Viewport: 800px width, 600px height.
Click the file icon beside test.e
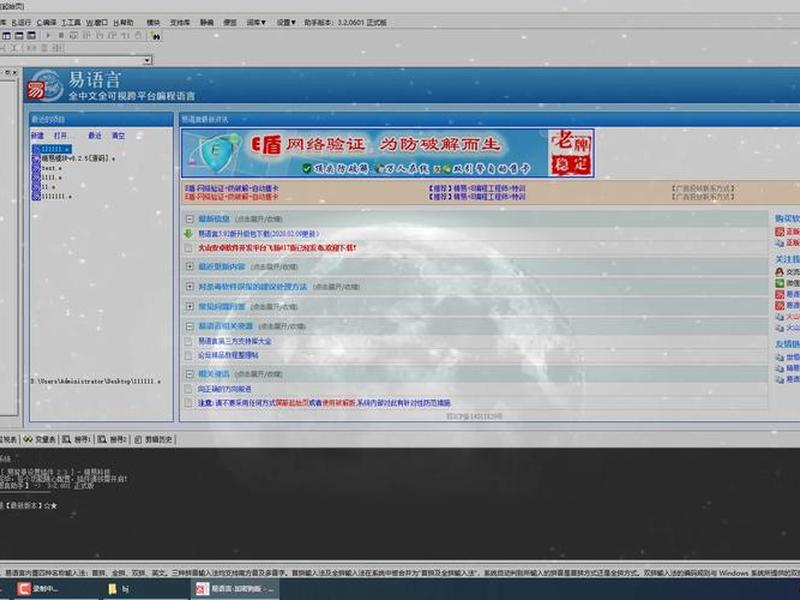tap(36, 168)
